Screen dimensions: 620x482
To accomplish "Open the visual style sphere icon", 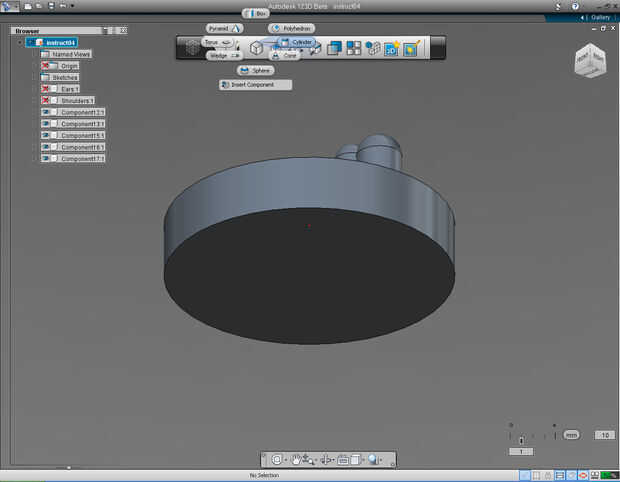I will (x=372, y=459).
